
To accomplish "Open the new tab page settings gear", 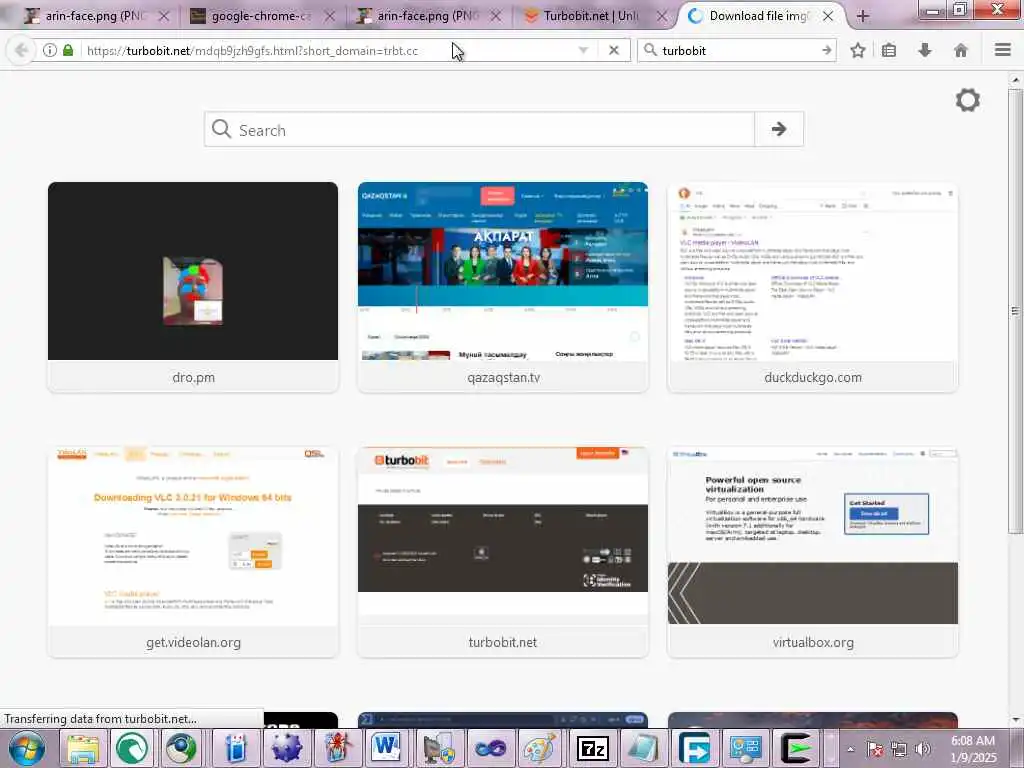I will [967, 100].
